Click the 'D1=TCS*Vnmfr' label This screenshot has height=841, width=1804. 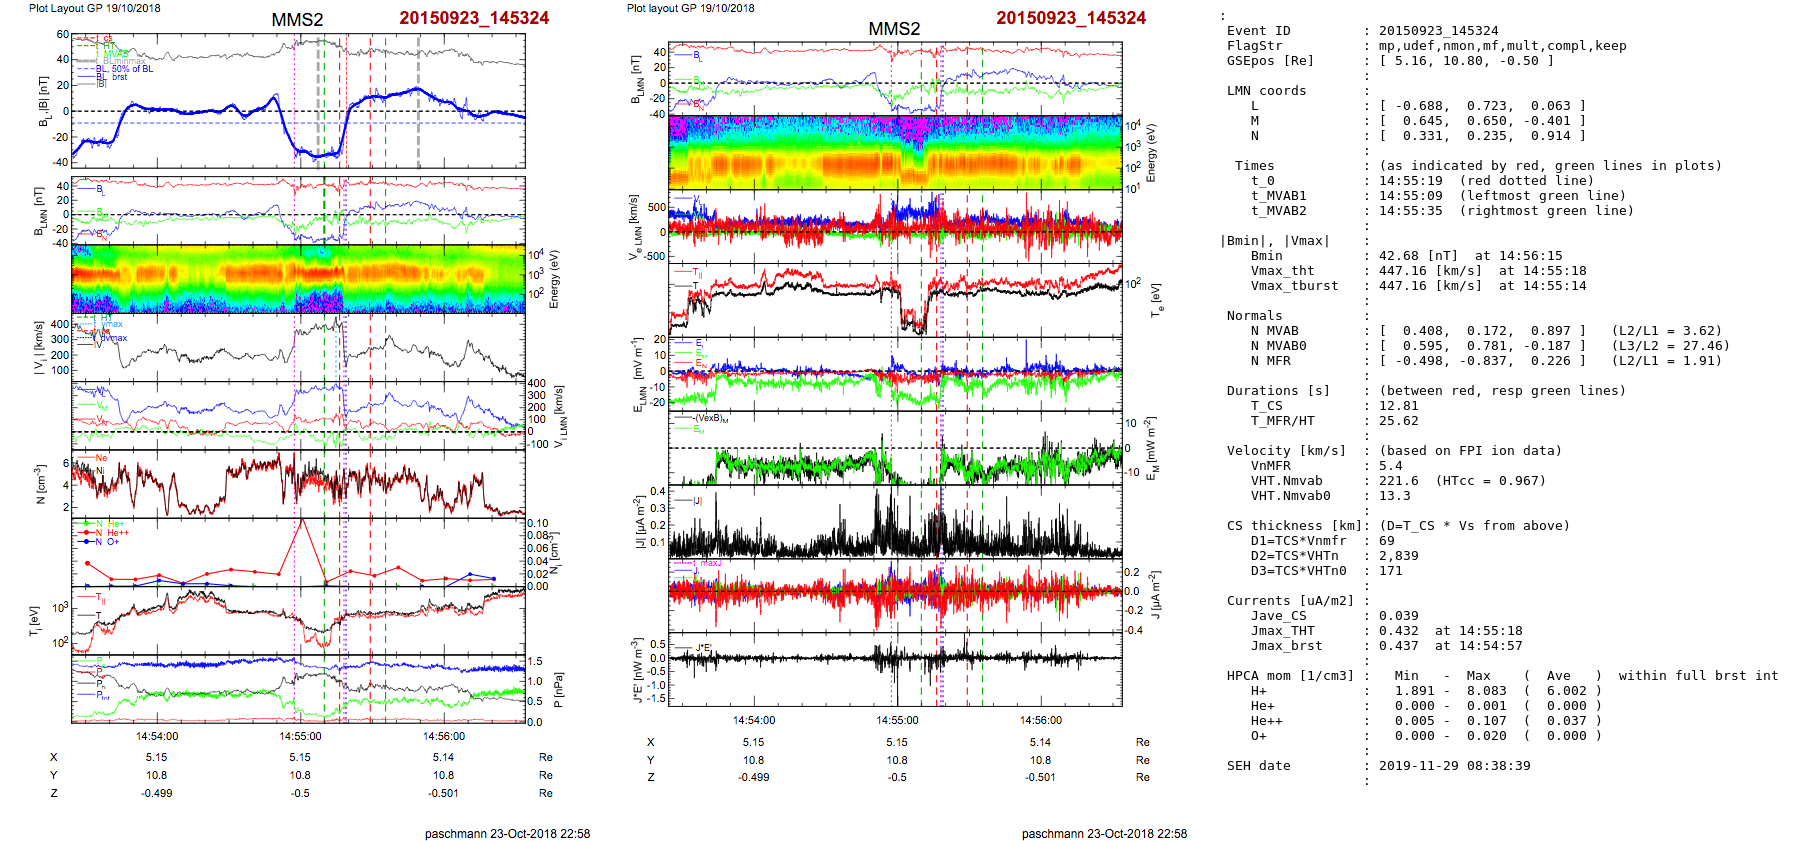click(1299, 541)
